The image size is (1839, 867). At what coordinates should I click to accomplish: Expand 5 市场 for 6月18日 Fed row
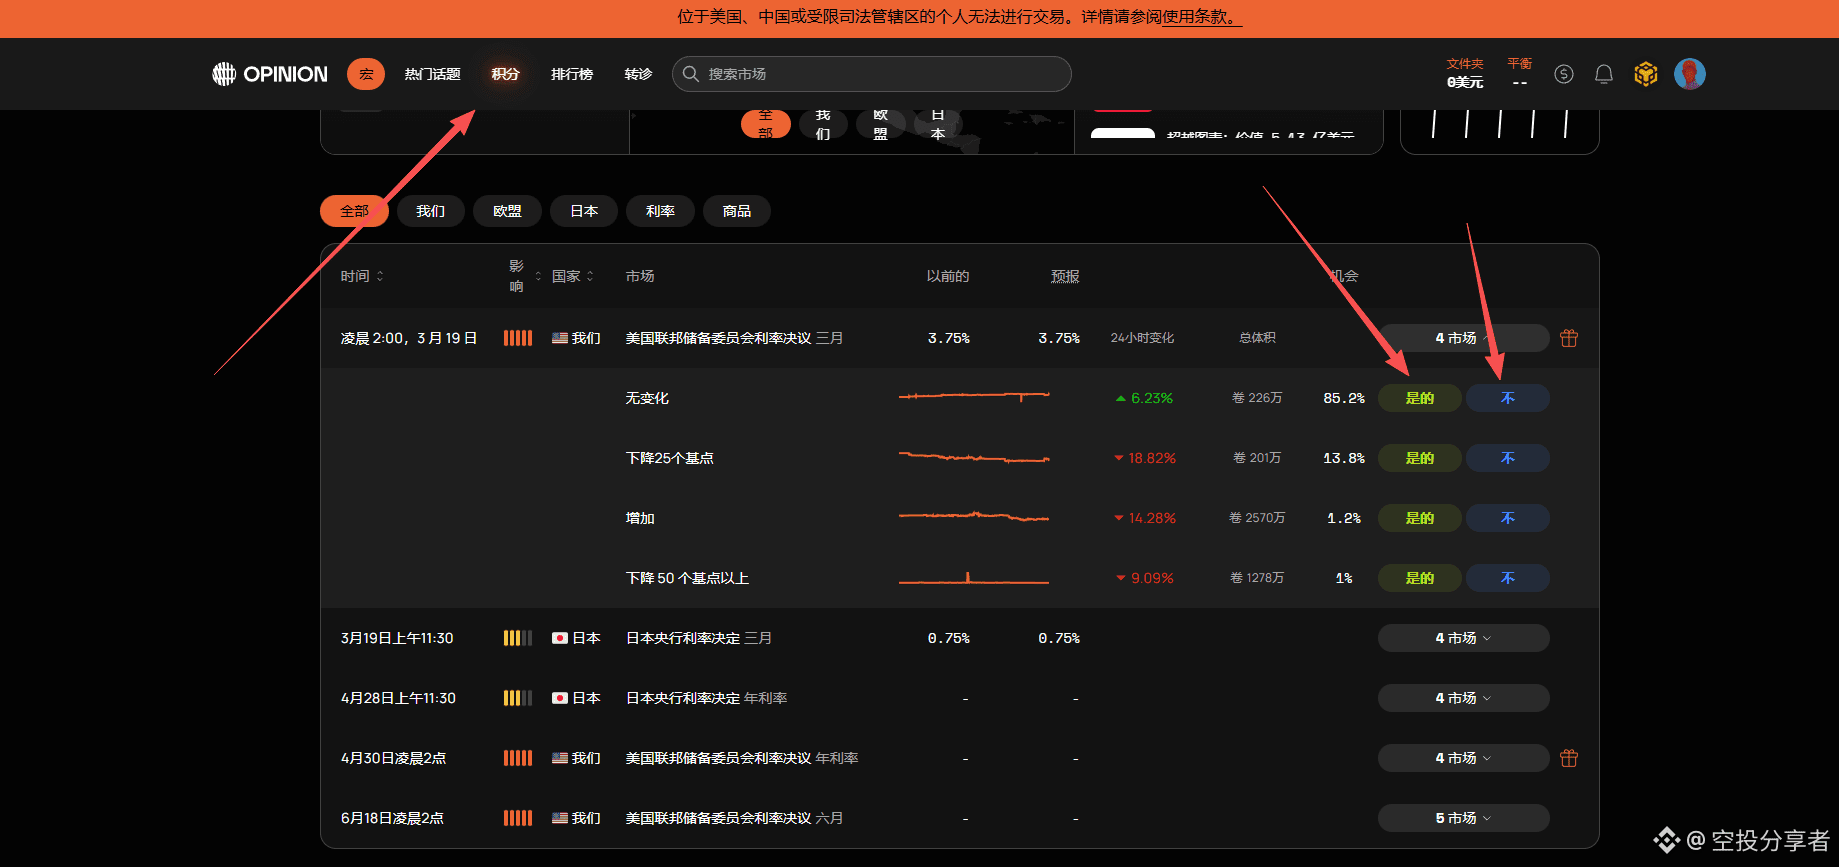[1464, 818]
